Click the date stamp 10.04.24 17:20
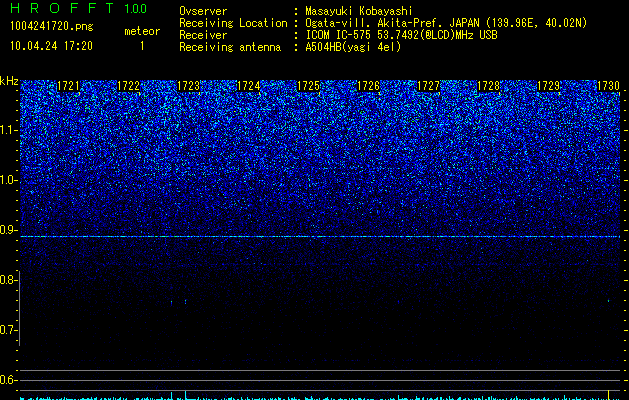 [51, 46]
